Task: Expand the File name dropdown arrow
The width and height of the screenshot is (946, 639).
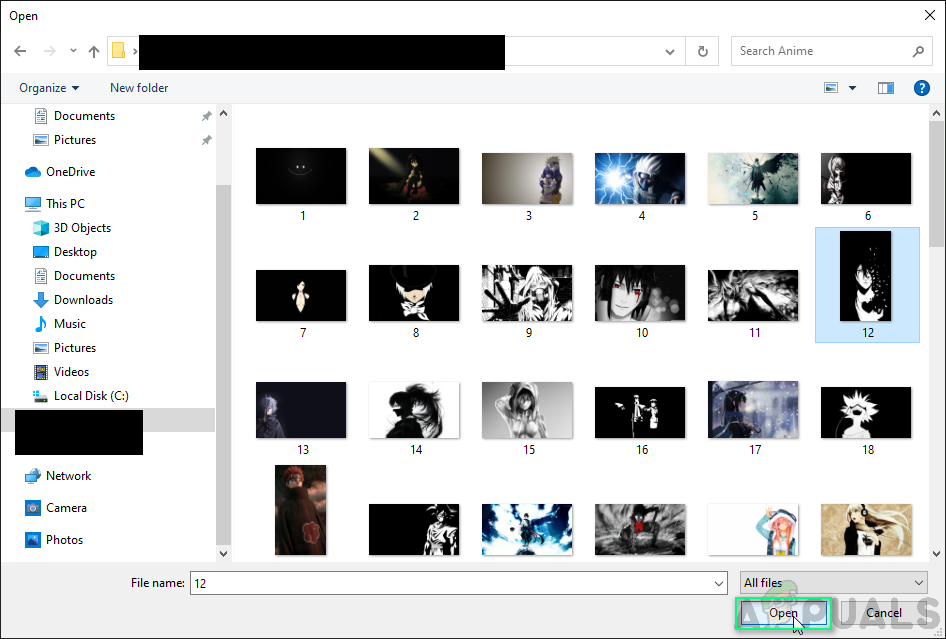Action: click(x=719, y=583)
